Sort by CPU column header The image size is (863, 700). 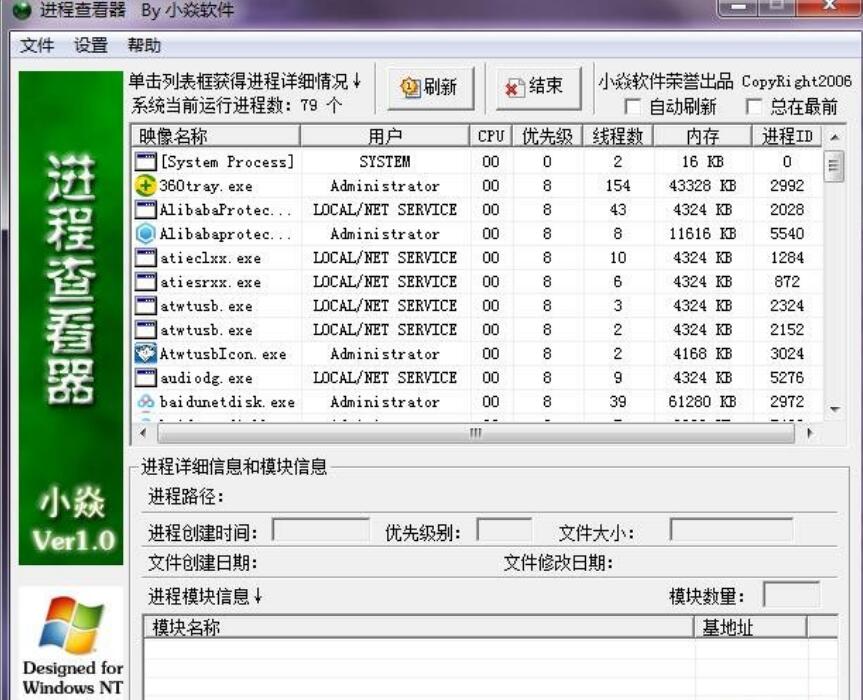[490, 136]
